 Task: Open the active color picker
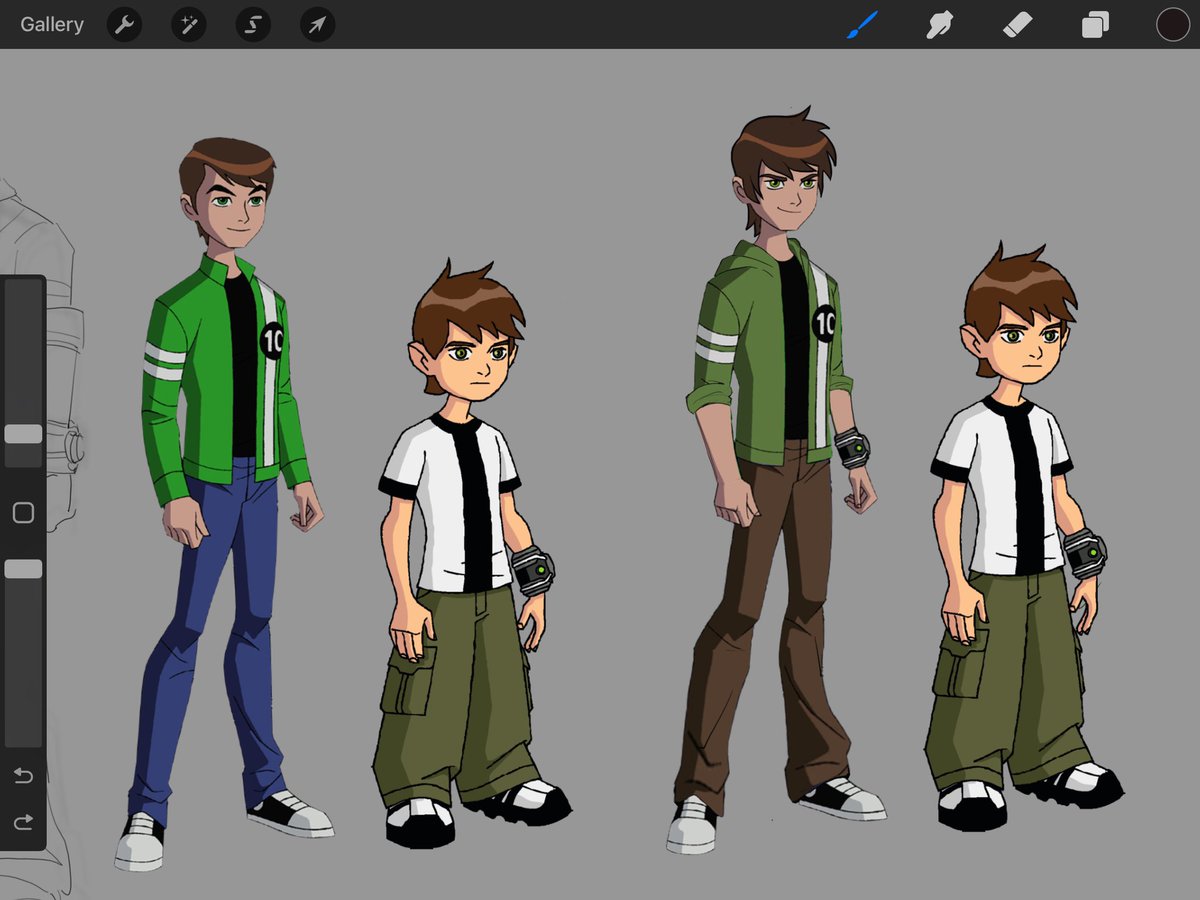1173,24
